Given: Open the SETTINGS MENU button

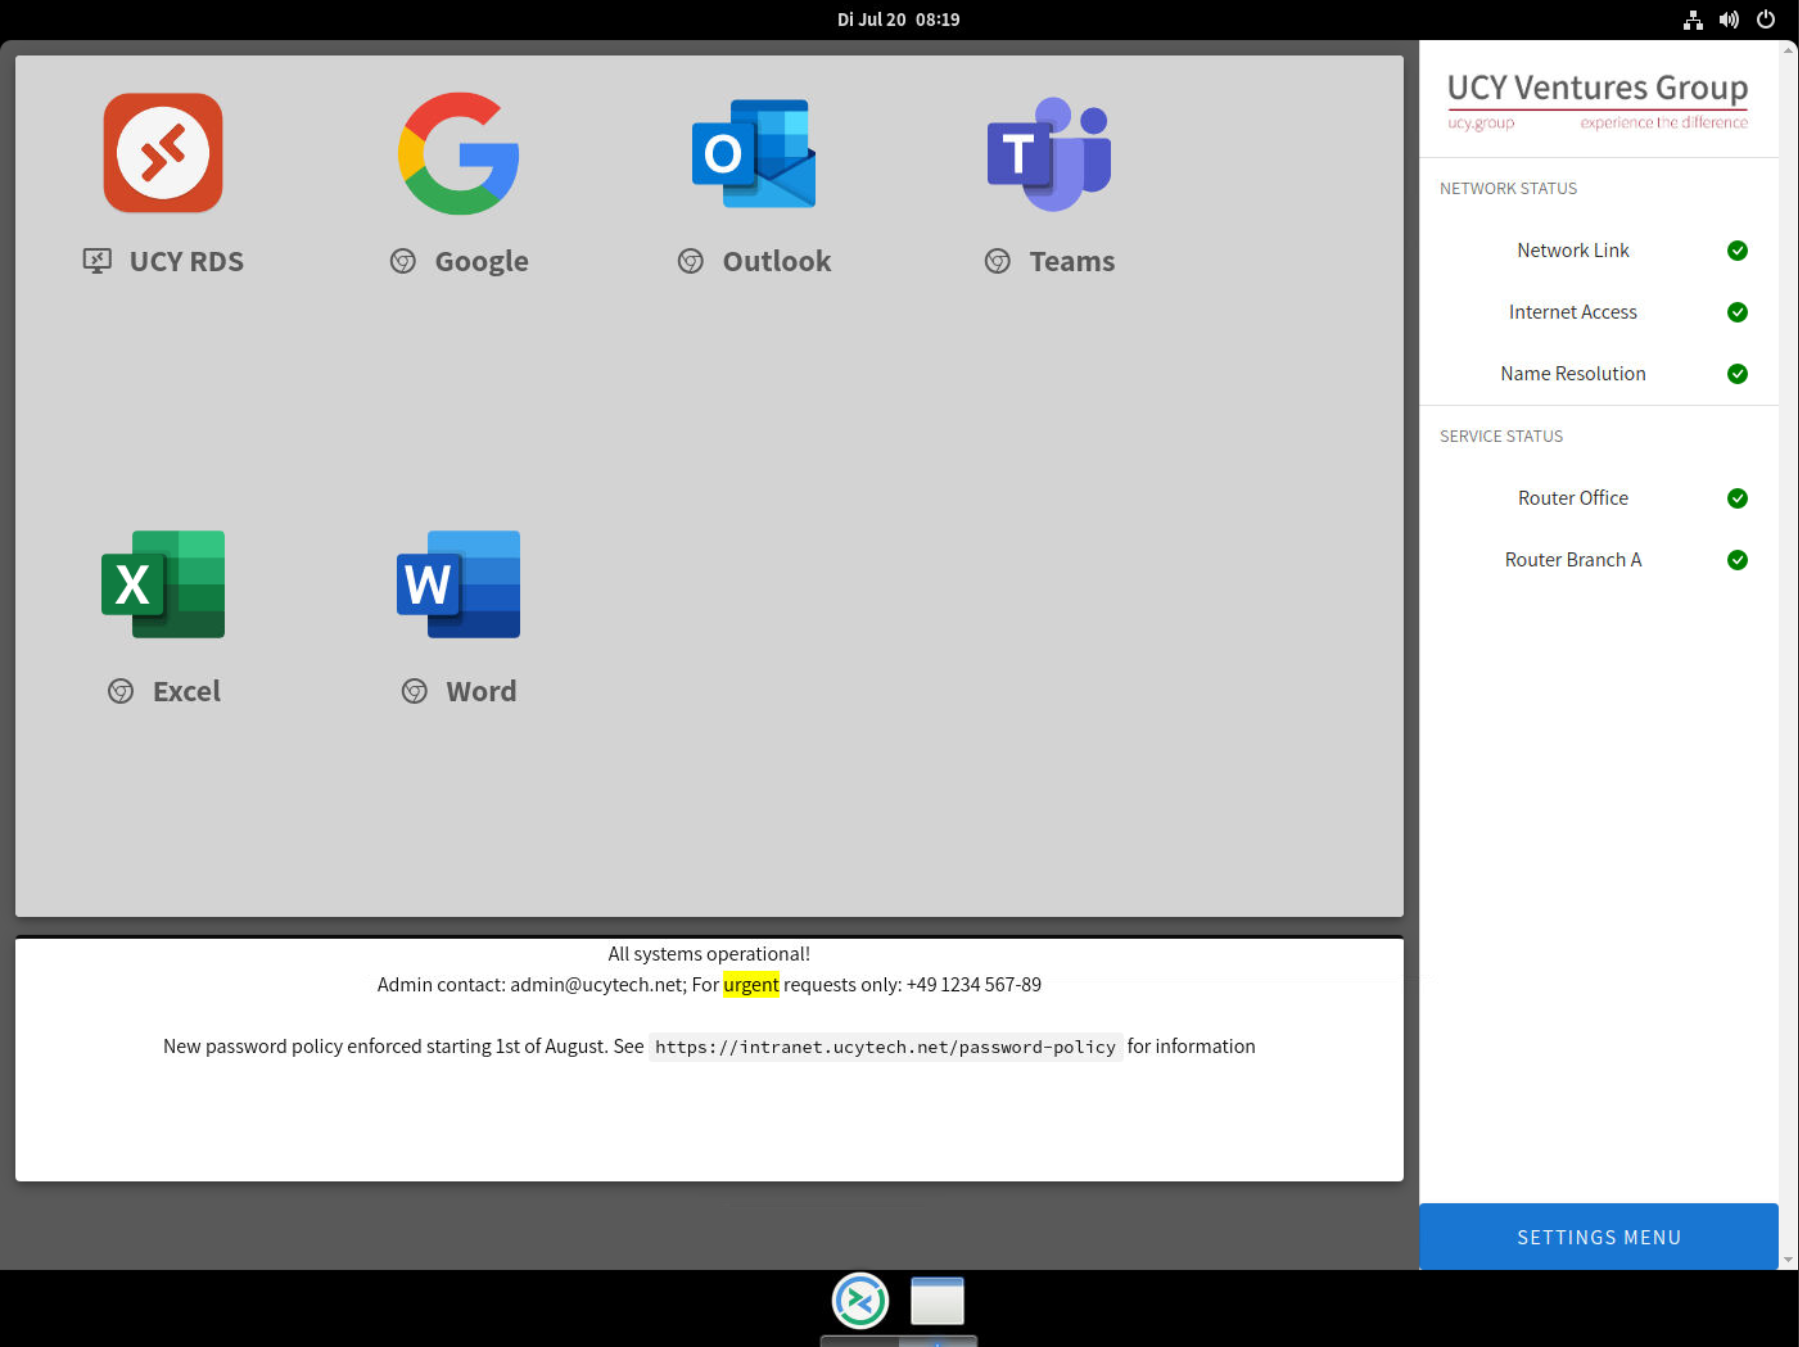Looking at the screenshot, I should pyautogui.click(x=1599, y=1237).
